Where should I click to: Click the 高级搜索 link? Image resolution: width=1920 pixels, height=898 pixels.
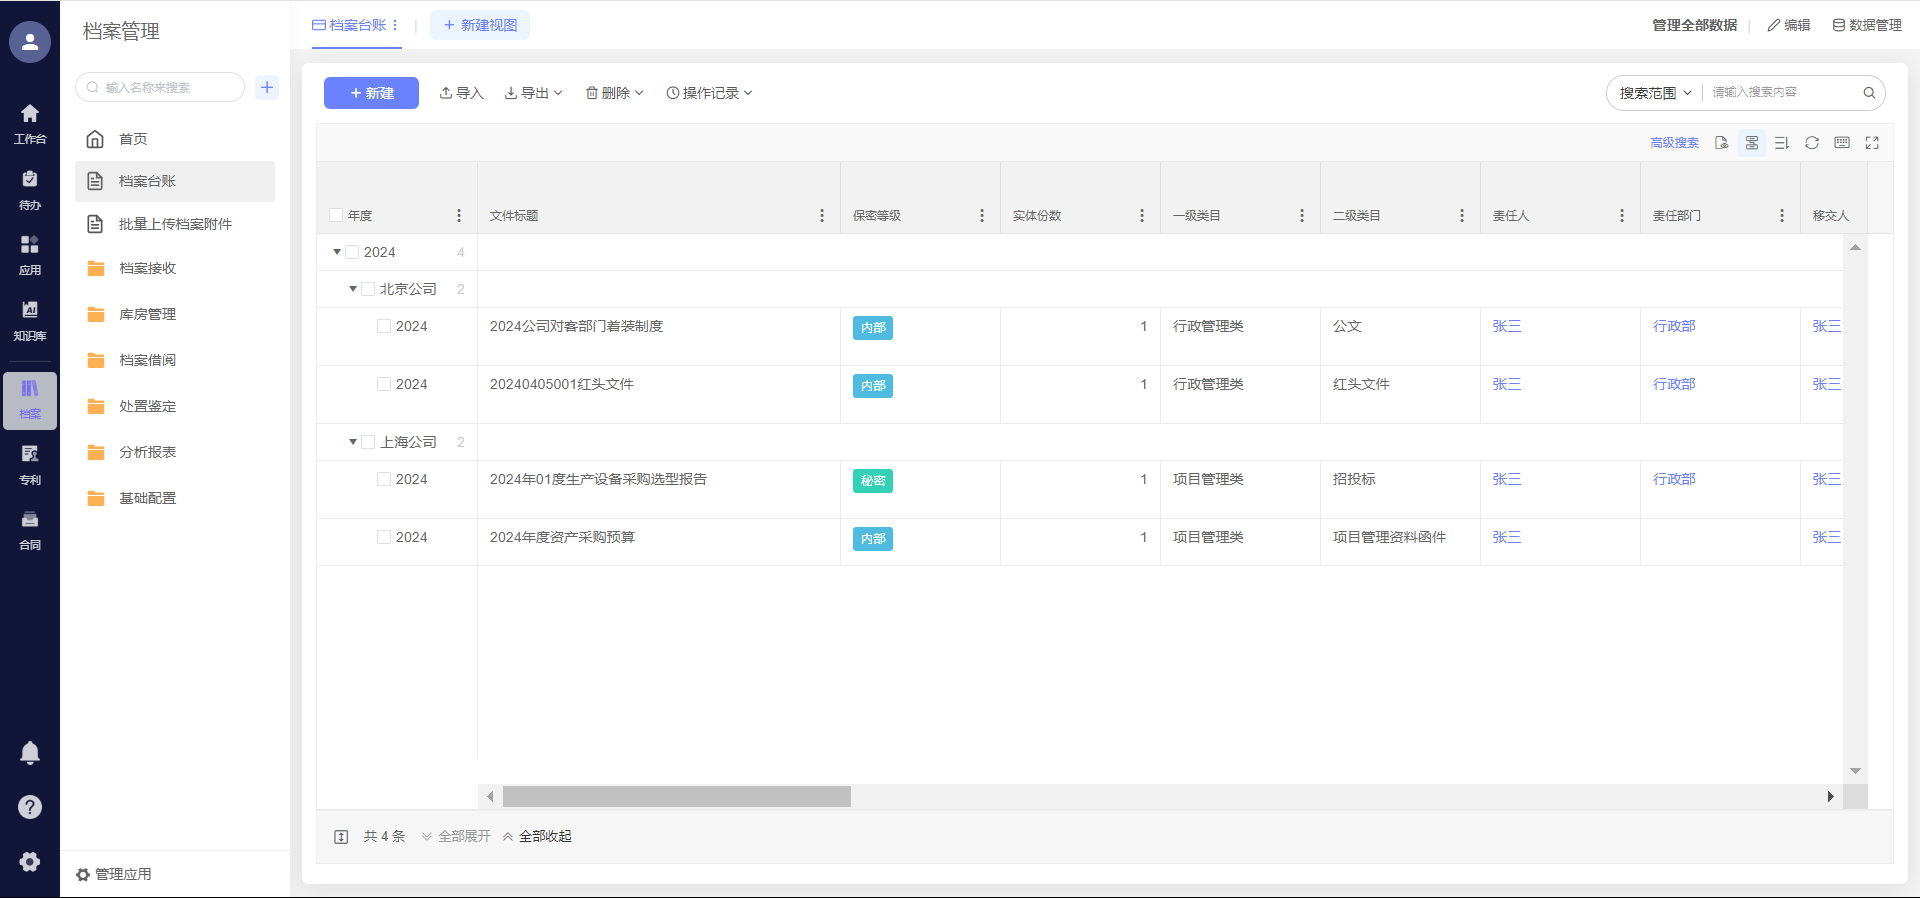(1674, 143)
